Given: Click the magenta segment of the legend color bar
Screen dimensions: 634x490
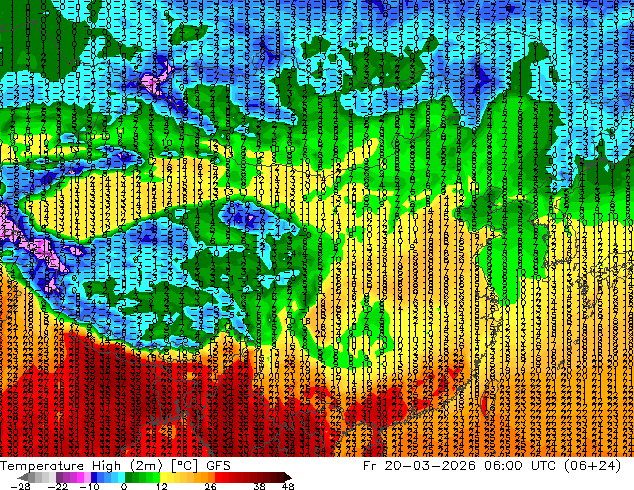Looking at the screenshot, I should 80,477.
